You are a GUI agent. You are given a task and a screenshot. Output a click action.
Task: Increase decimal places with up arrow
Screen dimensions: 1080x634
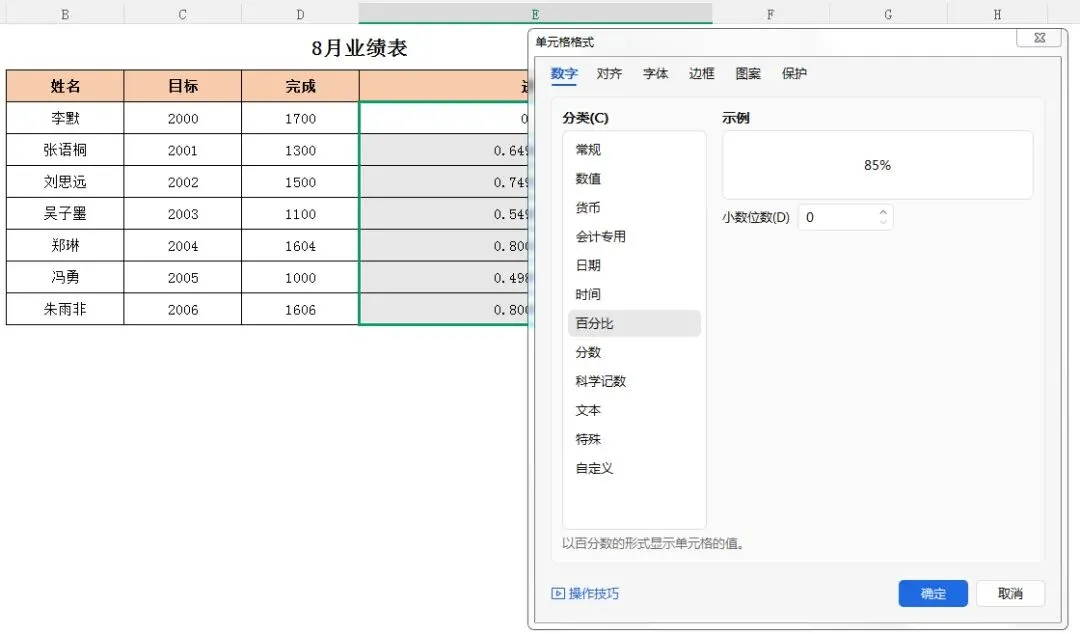pos(884,212)
